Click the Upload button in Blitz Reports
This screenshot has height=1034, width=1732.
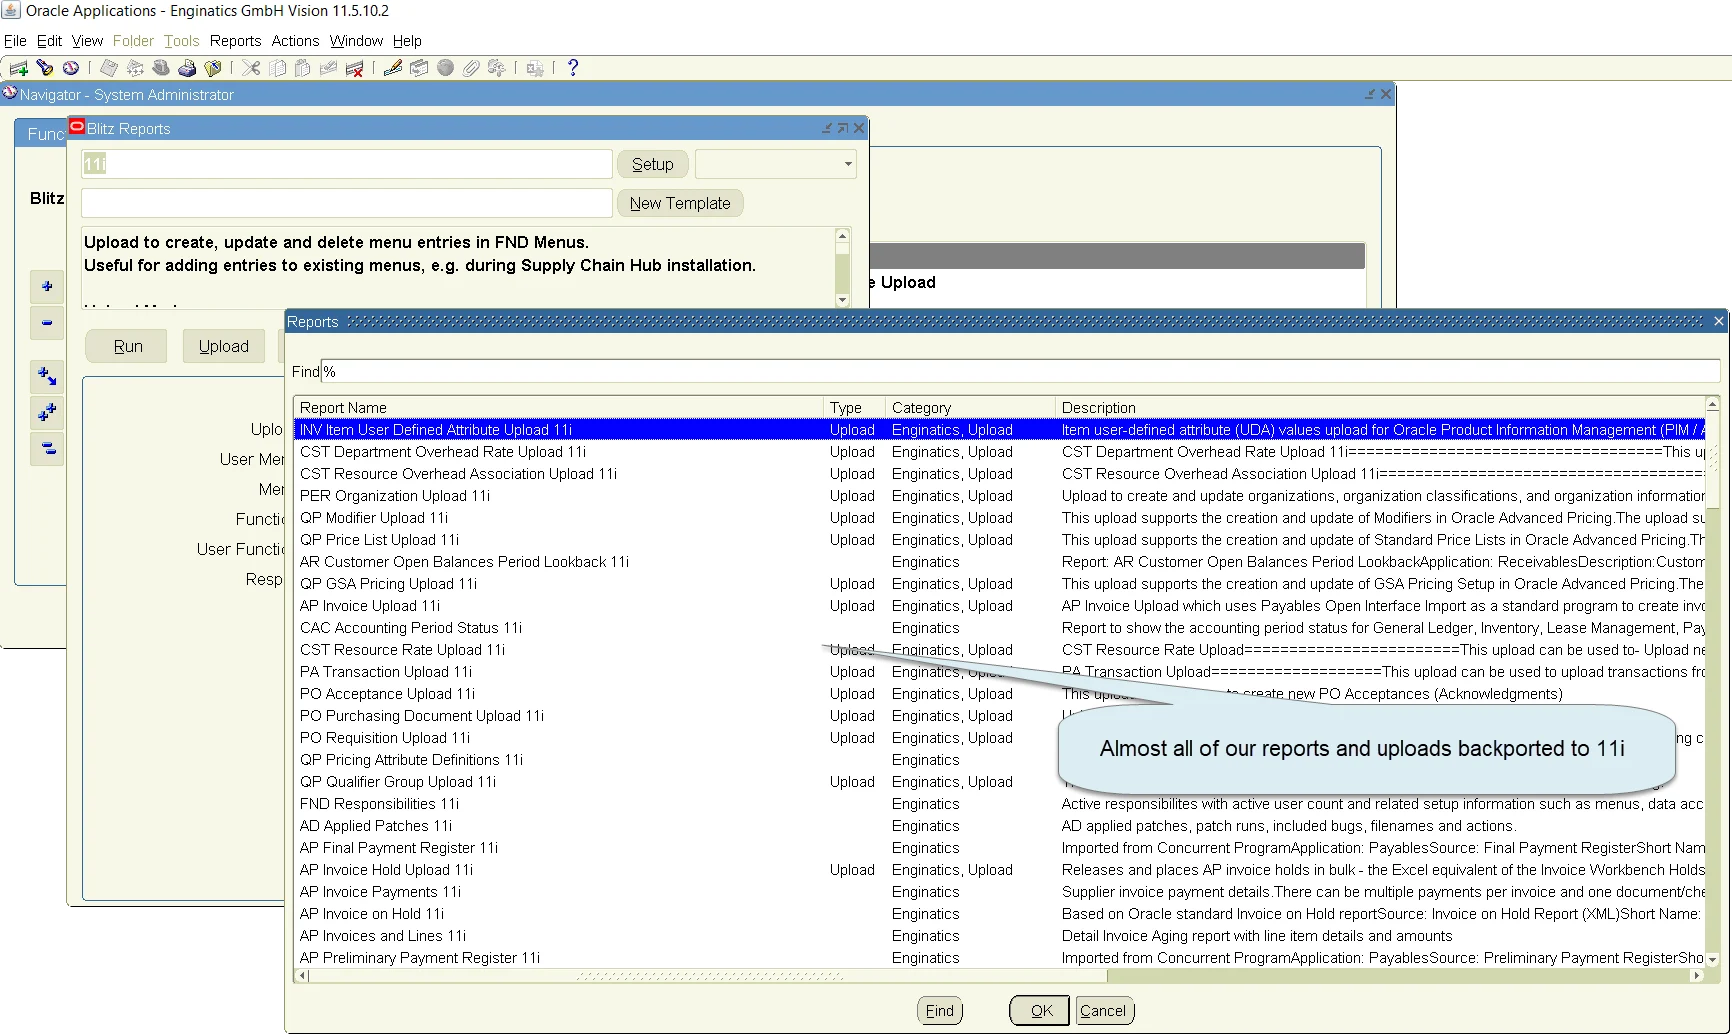pyautogui.click(x=224, y=346)
